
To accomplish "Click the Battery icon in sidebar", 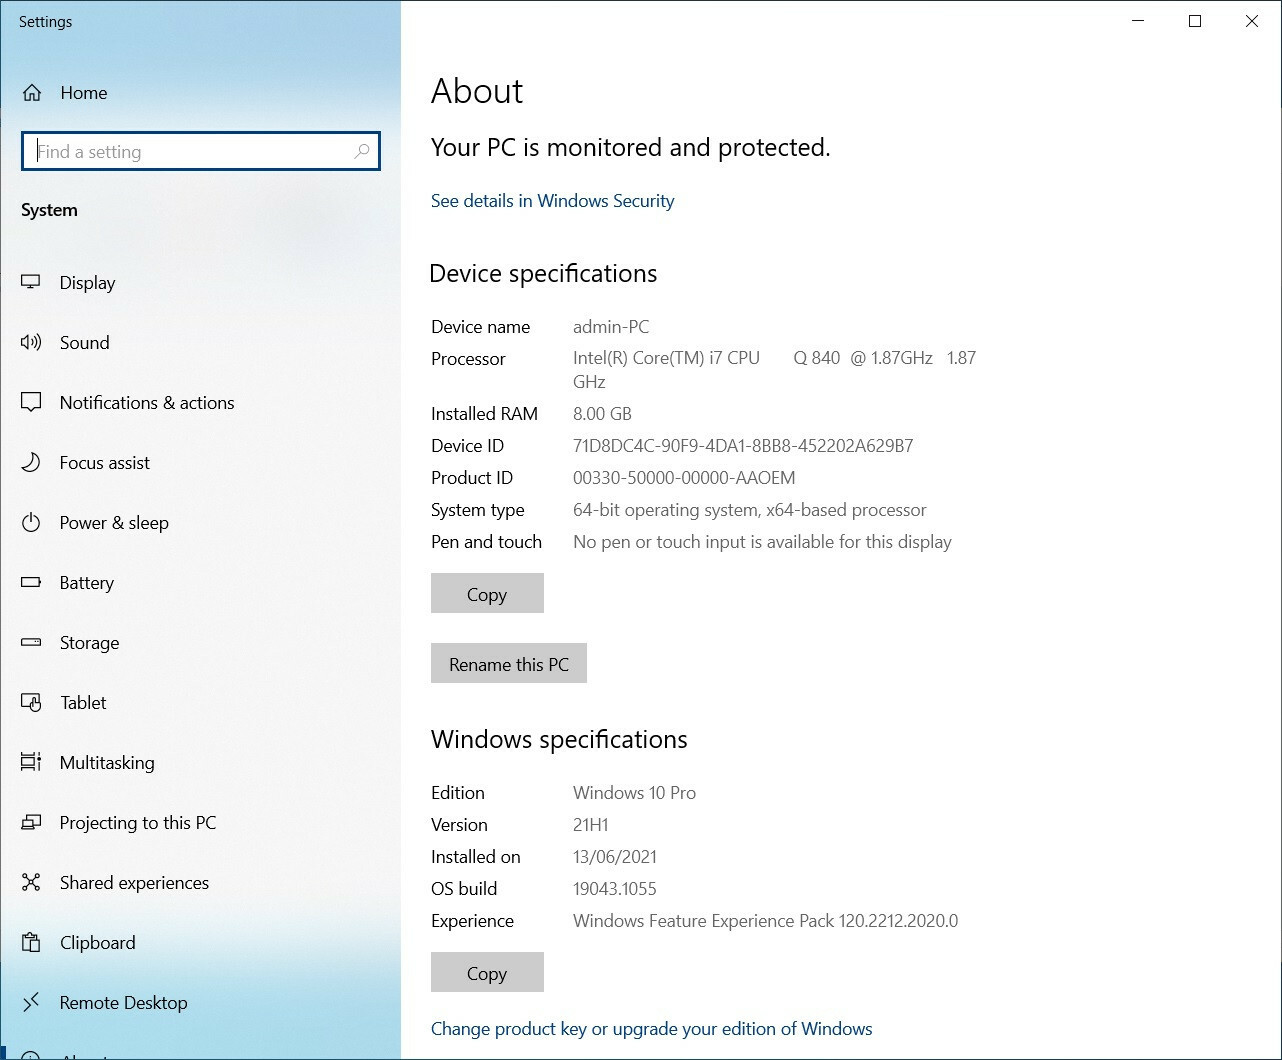I will point(31,582).
